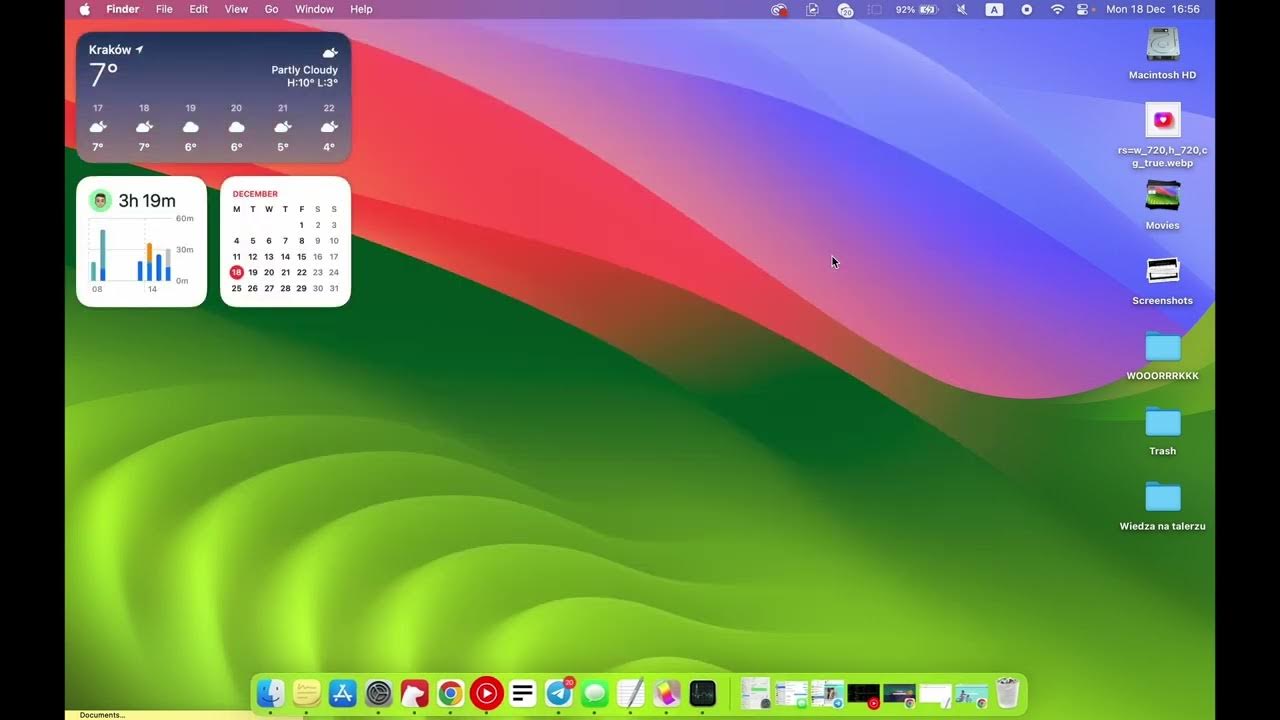Open the App Store from the Dock

(x=343, y=693)
